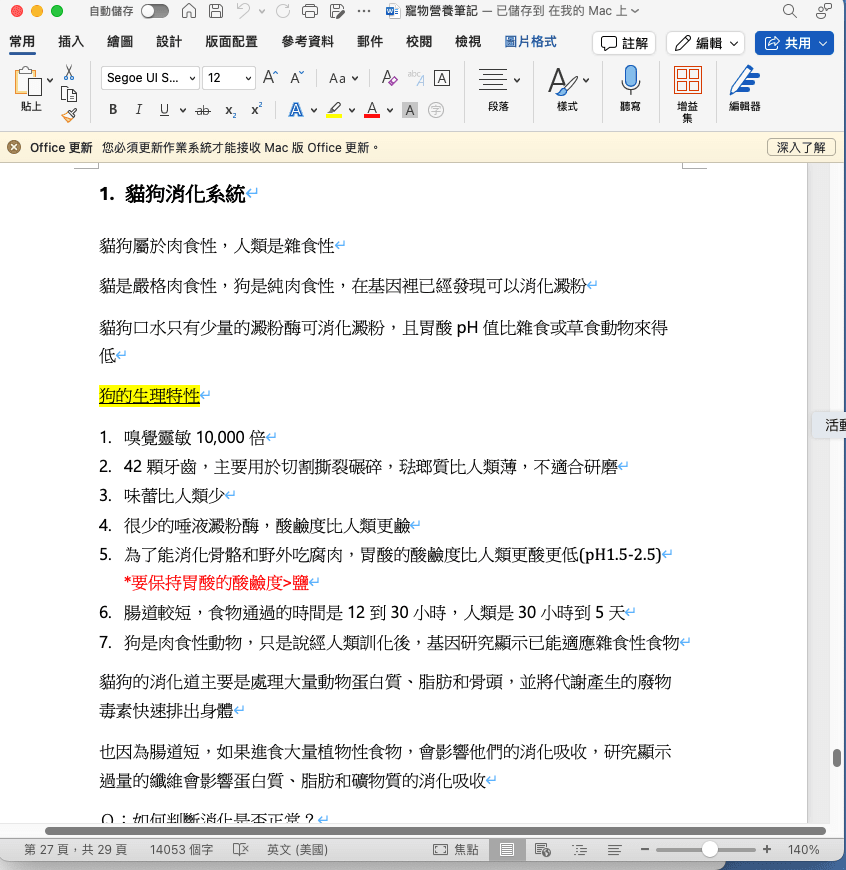The height and width of the screenshot is (870, 846).
Task: Toggle the AutoSave switch
Action: [155, 12]
